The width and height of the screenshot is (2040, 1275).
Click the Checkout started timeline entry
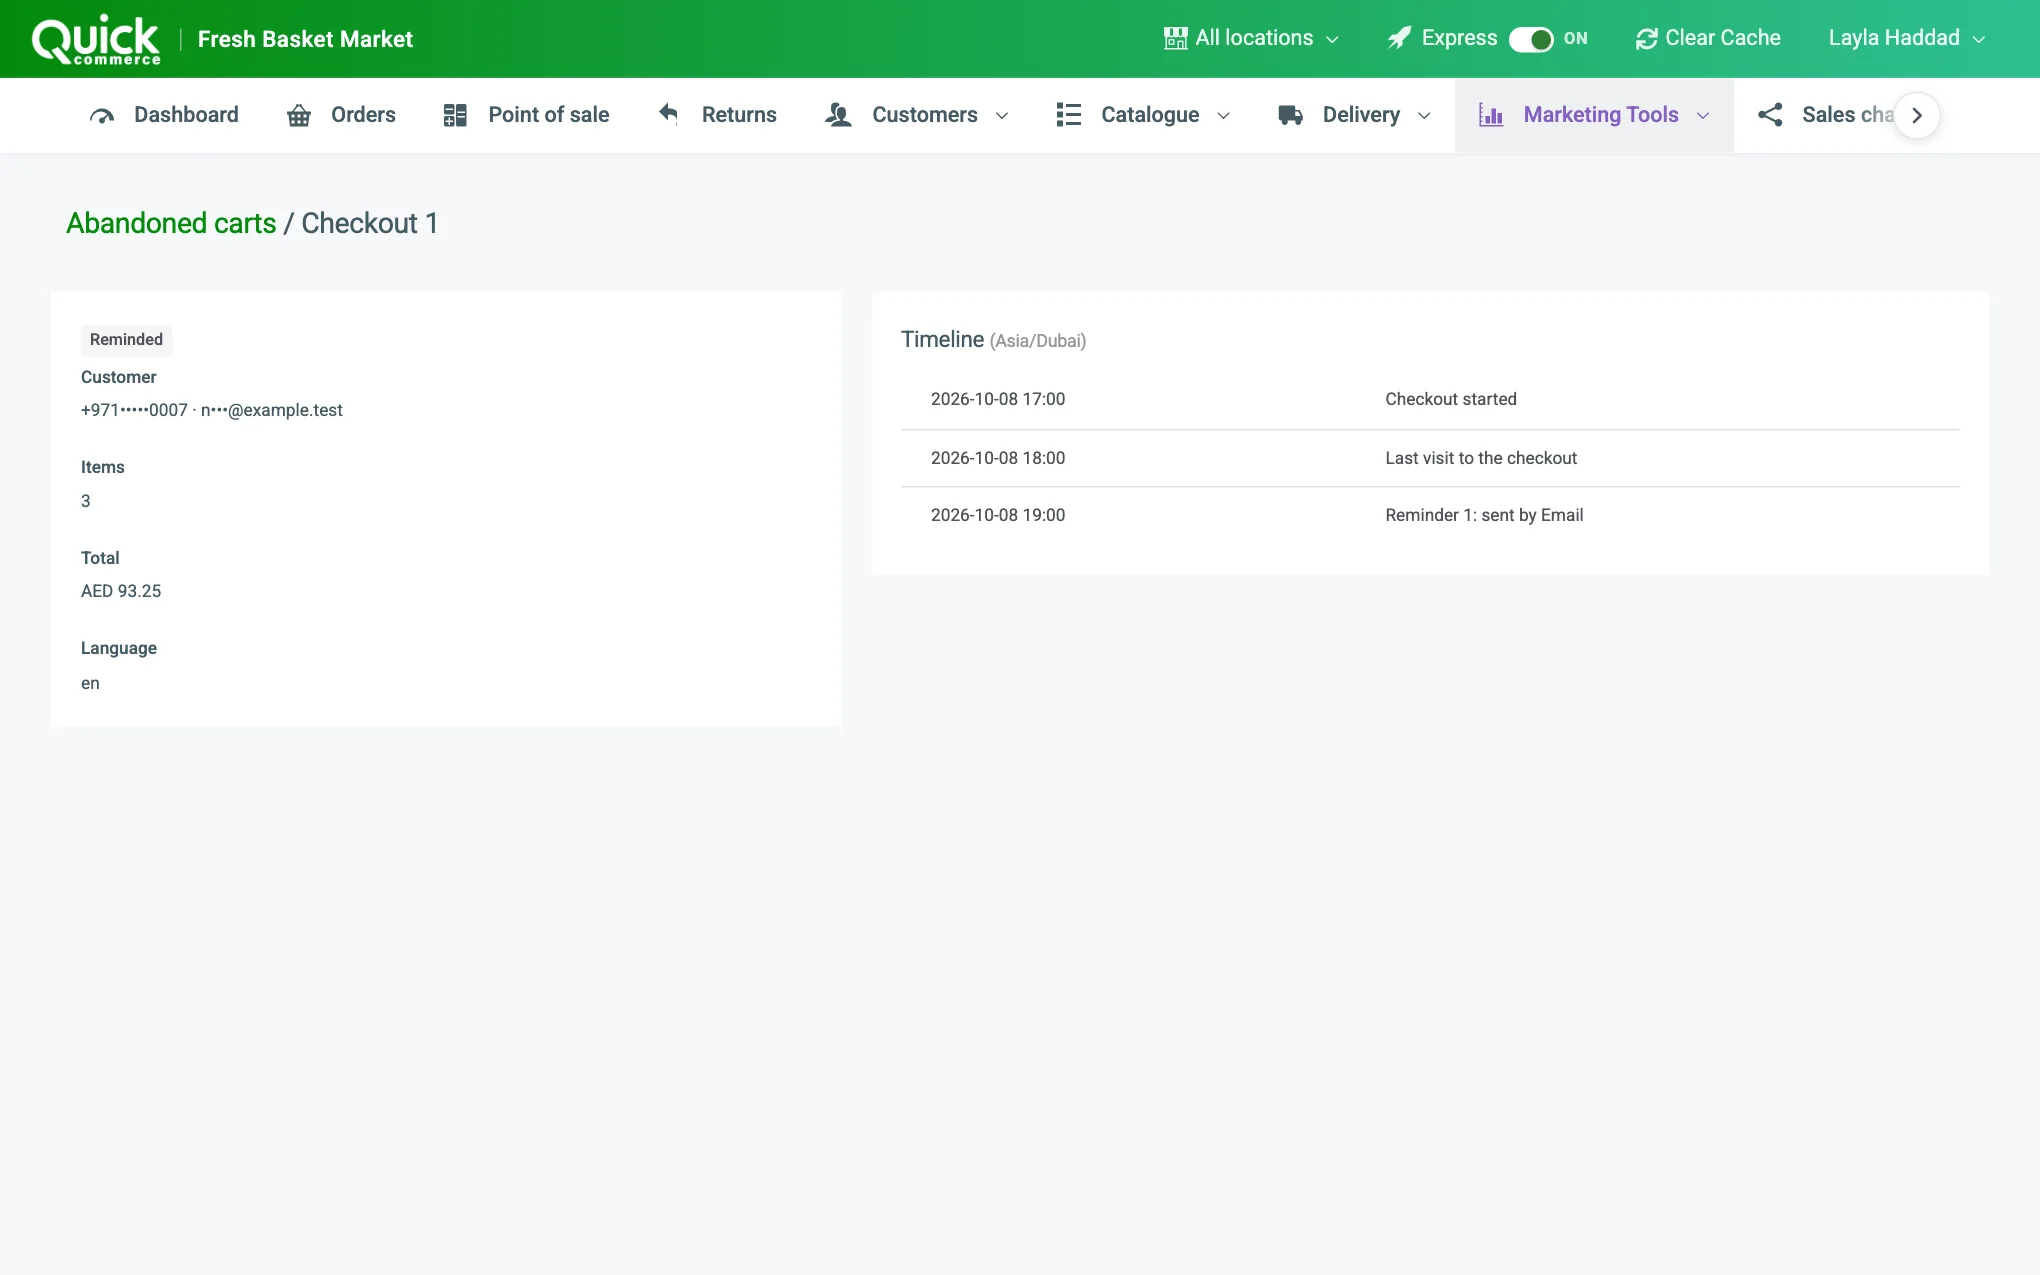1451,399
